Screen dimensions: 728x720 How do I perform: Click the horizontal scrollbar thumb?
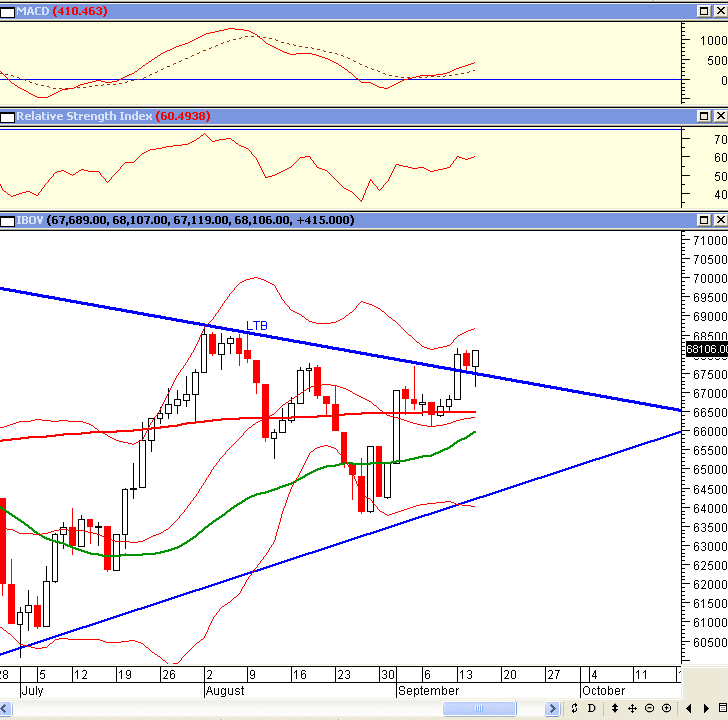[x=479, y=708]
